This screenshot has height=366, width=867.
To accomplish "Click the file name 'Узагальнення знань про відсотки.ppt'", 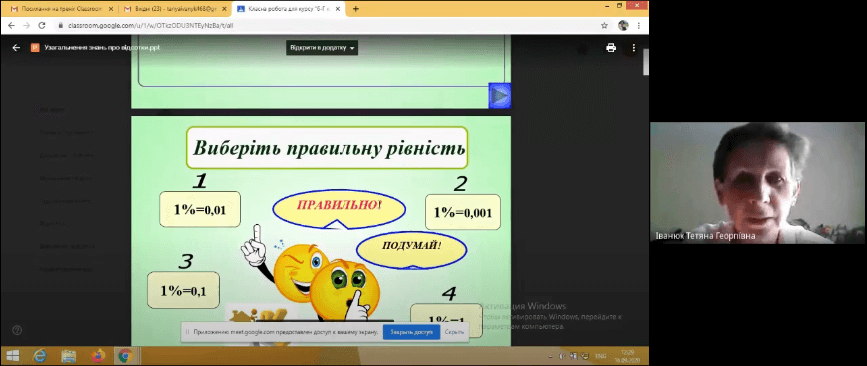I will point(102,48).
